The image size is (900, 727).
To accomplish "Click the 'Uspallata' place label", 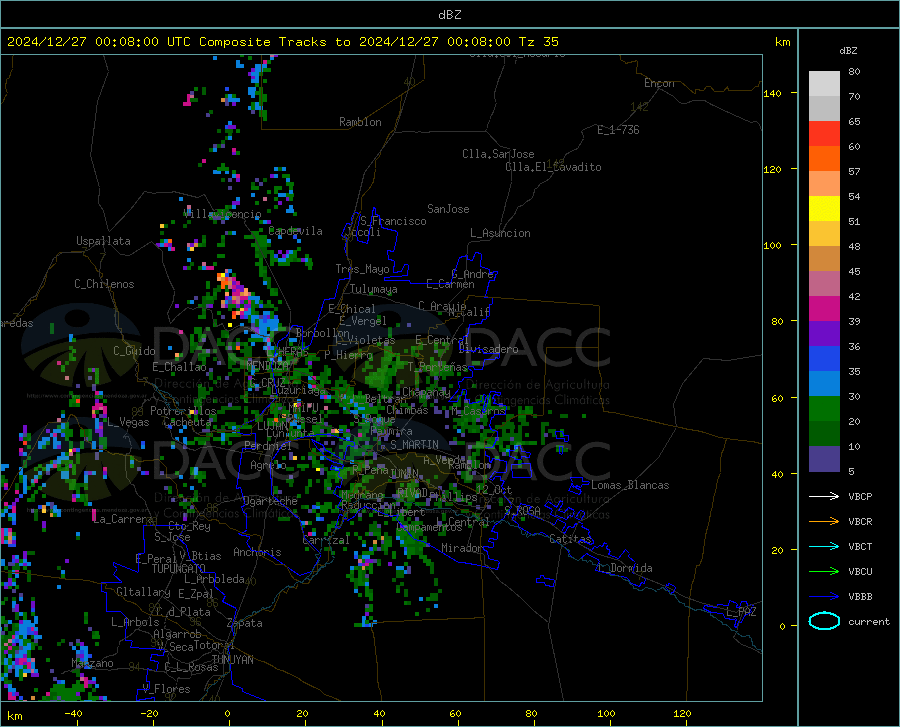I will [x=103, y=241].
